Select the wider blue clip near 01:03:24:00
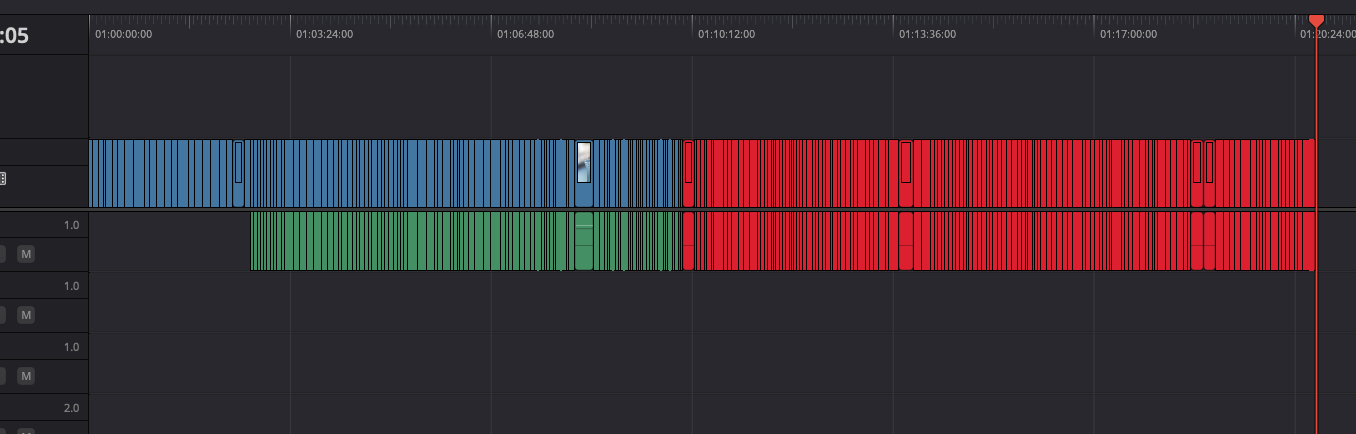This screenshot has width=1356, height=434. (238, 173)
